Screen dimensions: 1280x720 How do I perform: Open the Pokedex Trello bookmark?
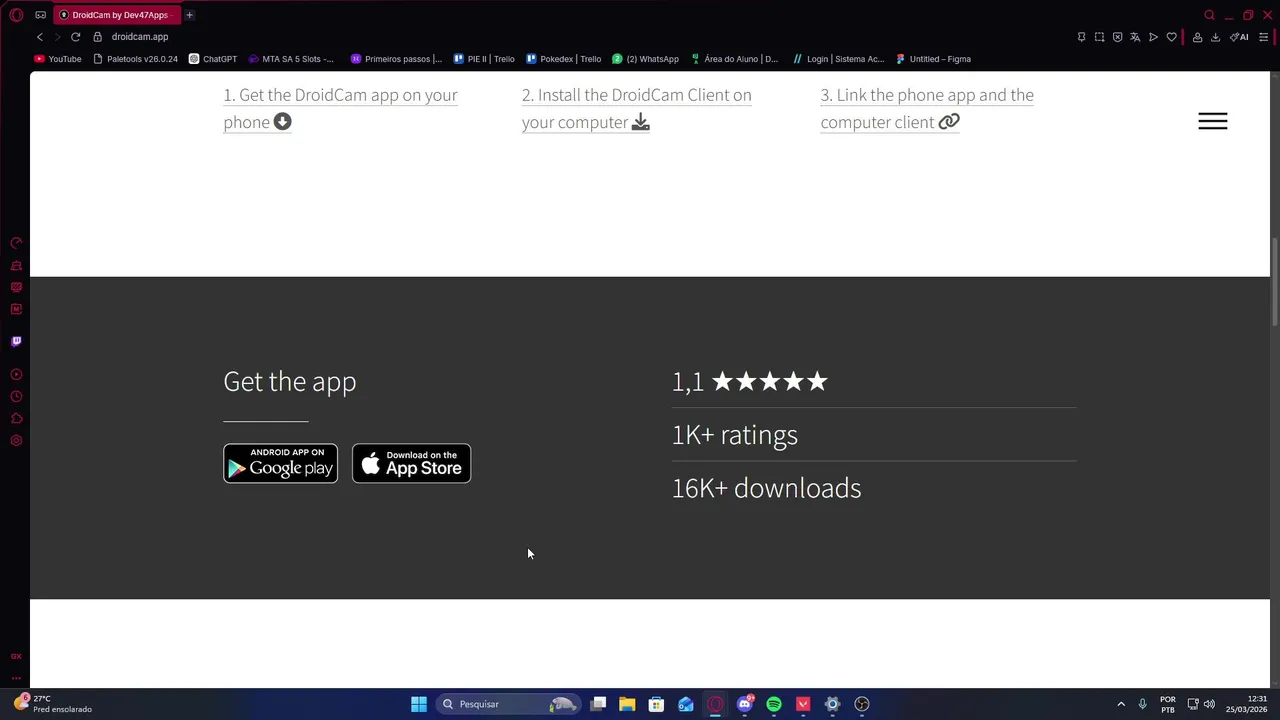563,59
